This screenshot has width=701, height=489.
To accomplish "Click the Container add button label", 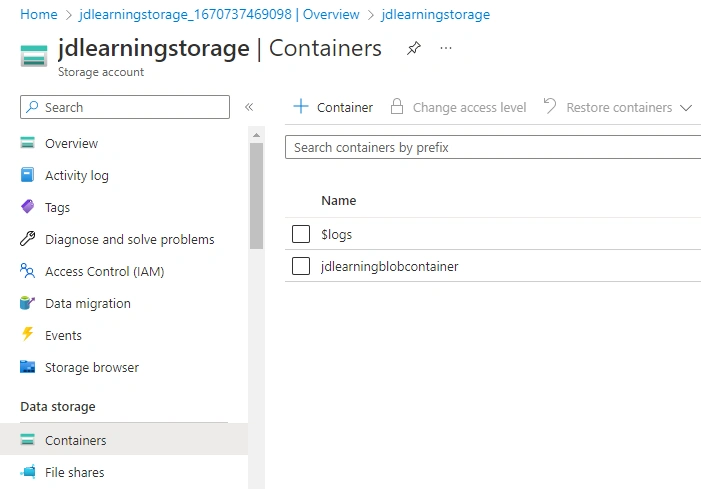I will [x=345, y=108].
